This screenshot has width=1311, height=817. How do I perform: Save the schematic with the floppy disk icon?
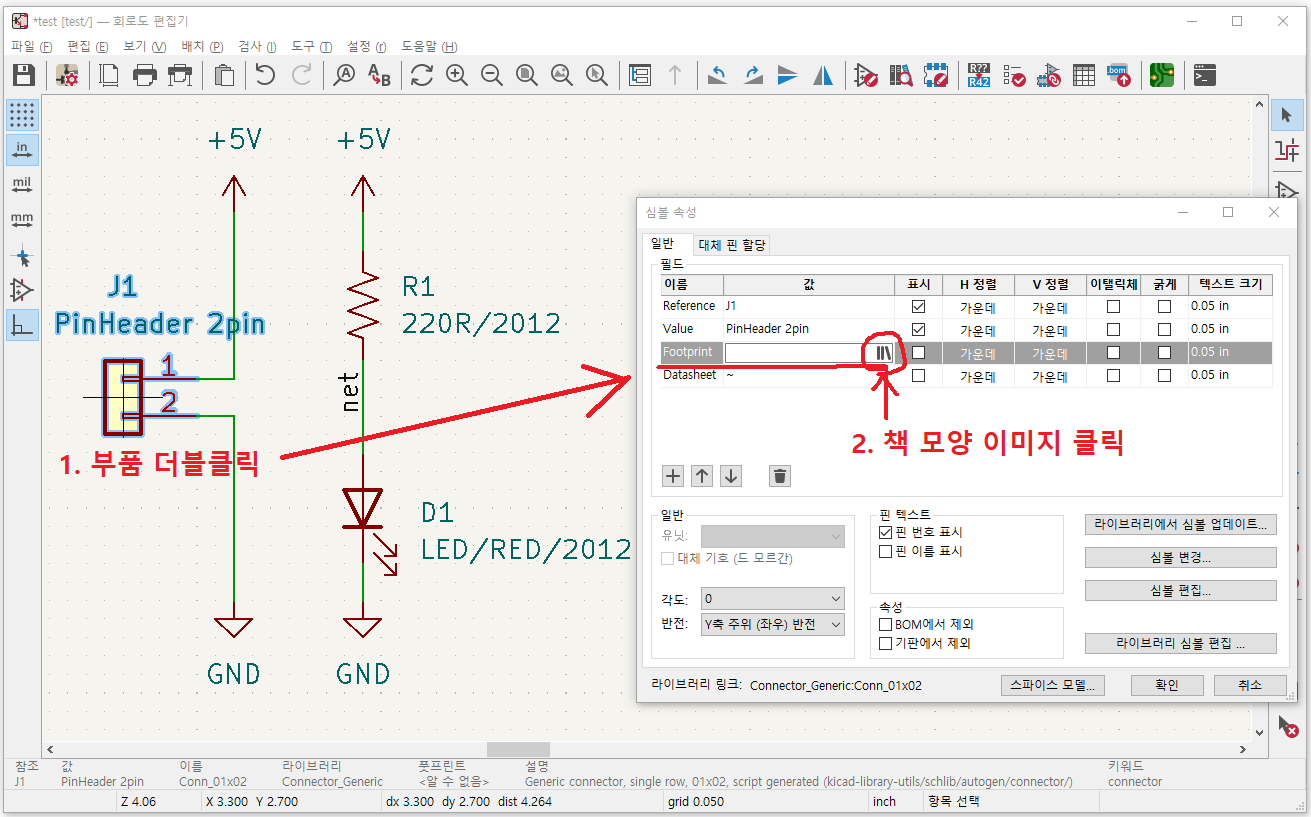[x=24, y=75]
